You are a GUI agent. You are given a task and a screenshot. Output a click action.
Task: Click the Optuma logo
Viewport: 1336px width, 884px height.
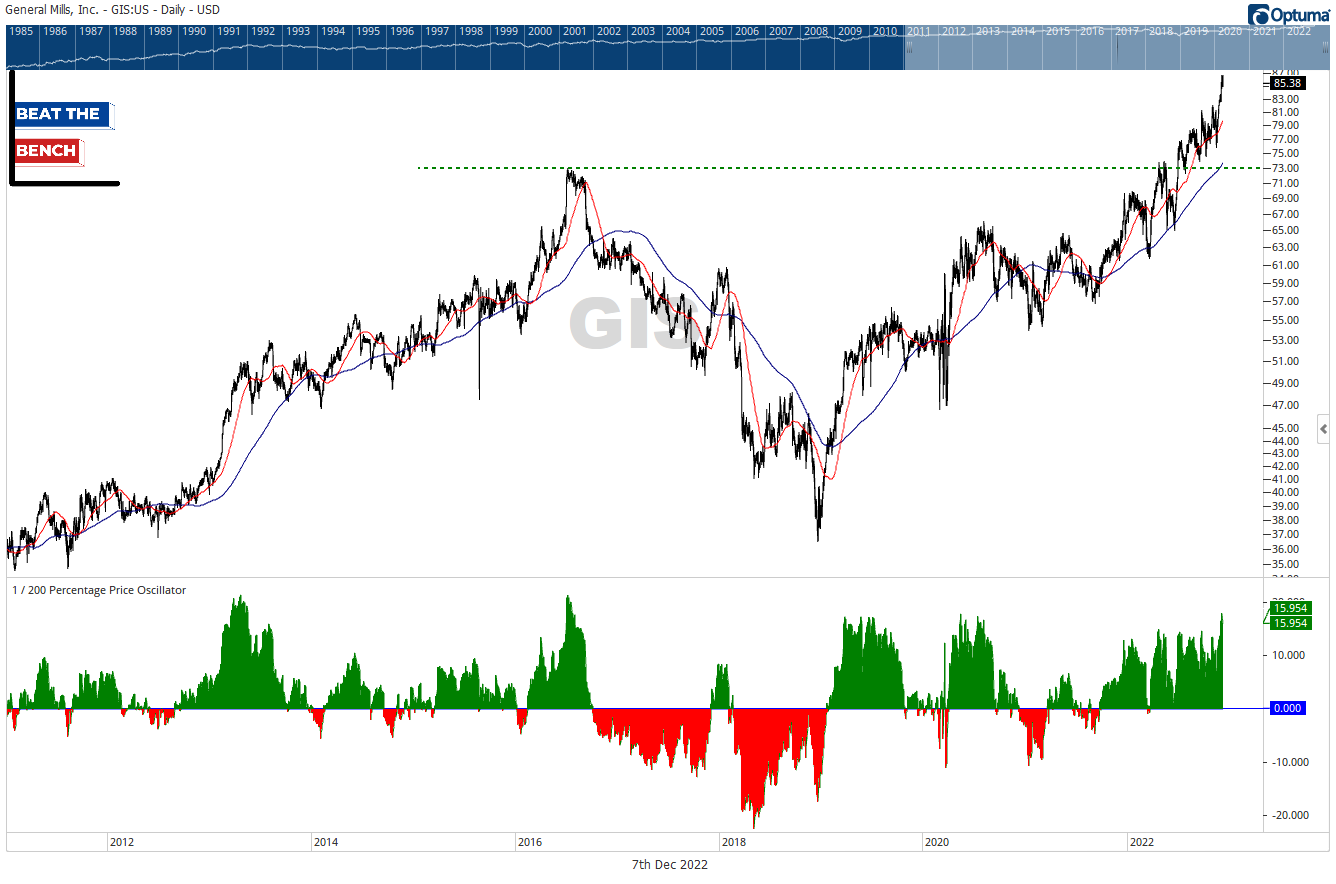(x=1289, y=13)
